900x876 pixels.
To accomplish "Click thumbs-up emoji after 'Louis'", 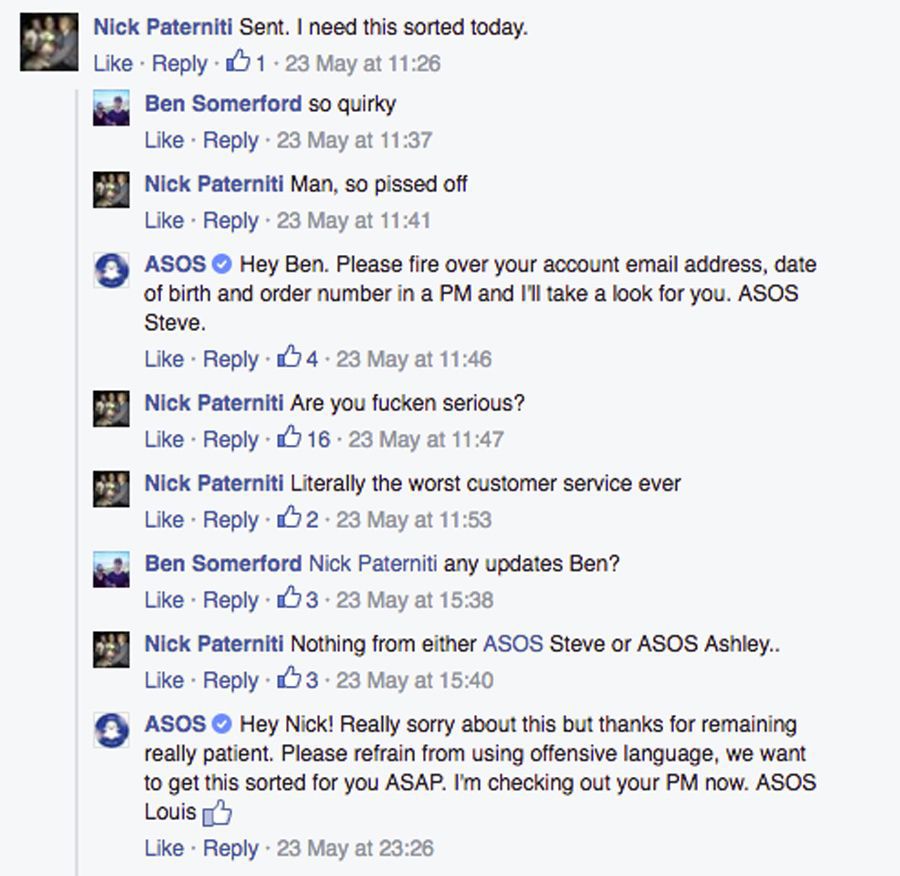I will coord(218,813).
